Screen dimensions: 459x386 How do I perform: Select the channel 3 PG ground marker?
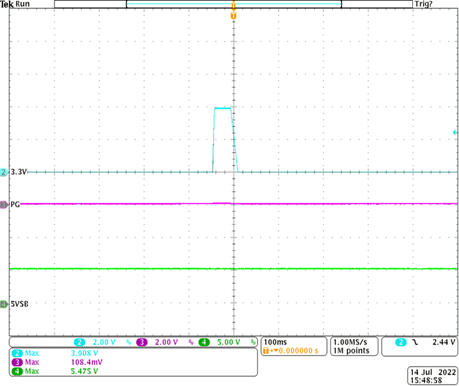pyautogui.click(x=4, y=205)
